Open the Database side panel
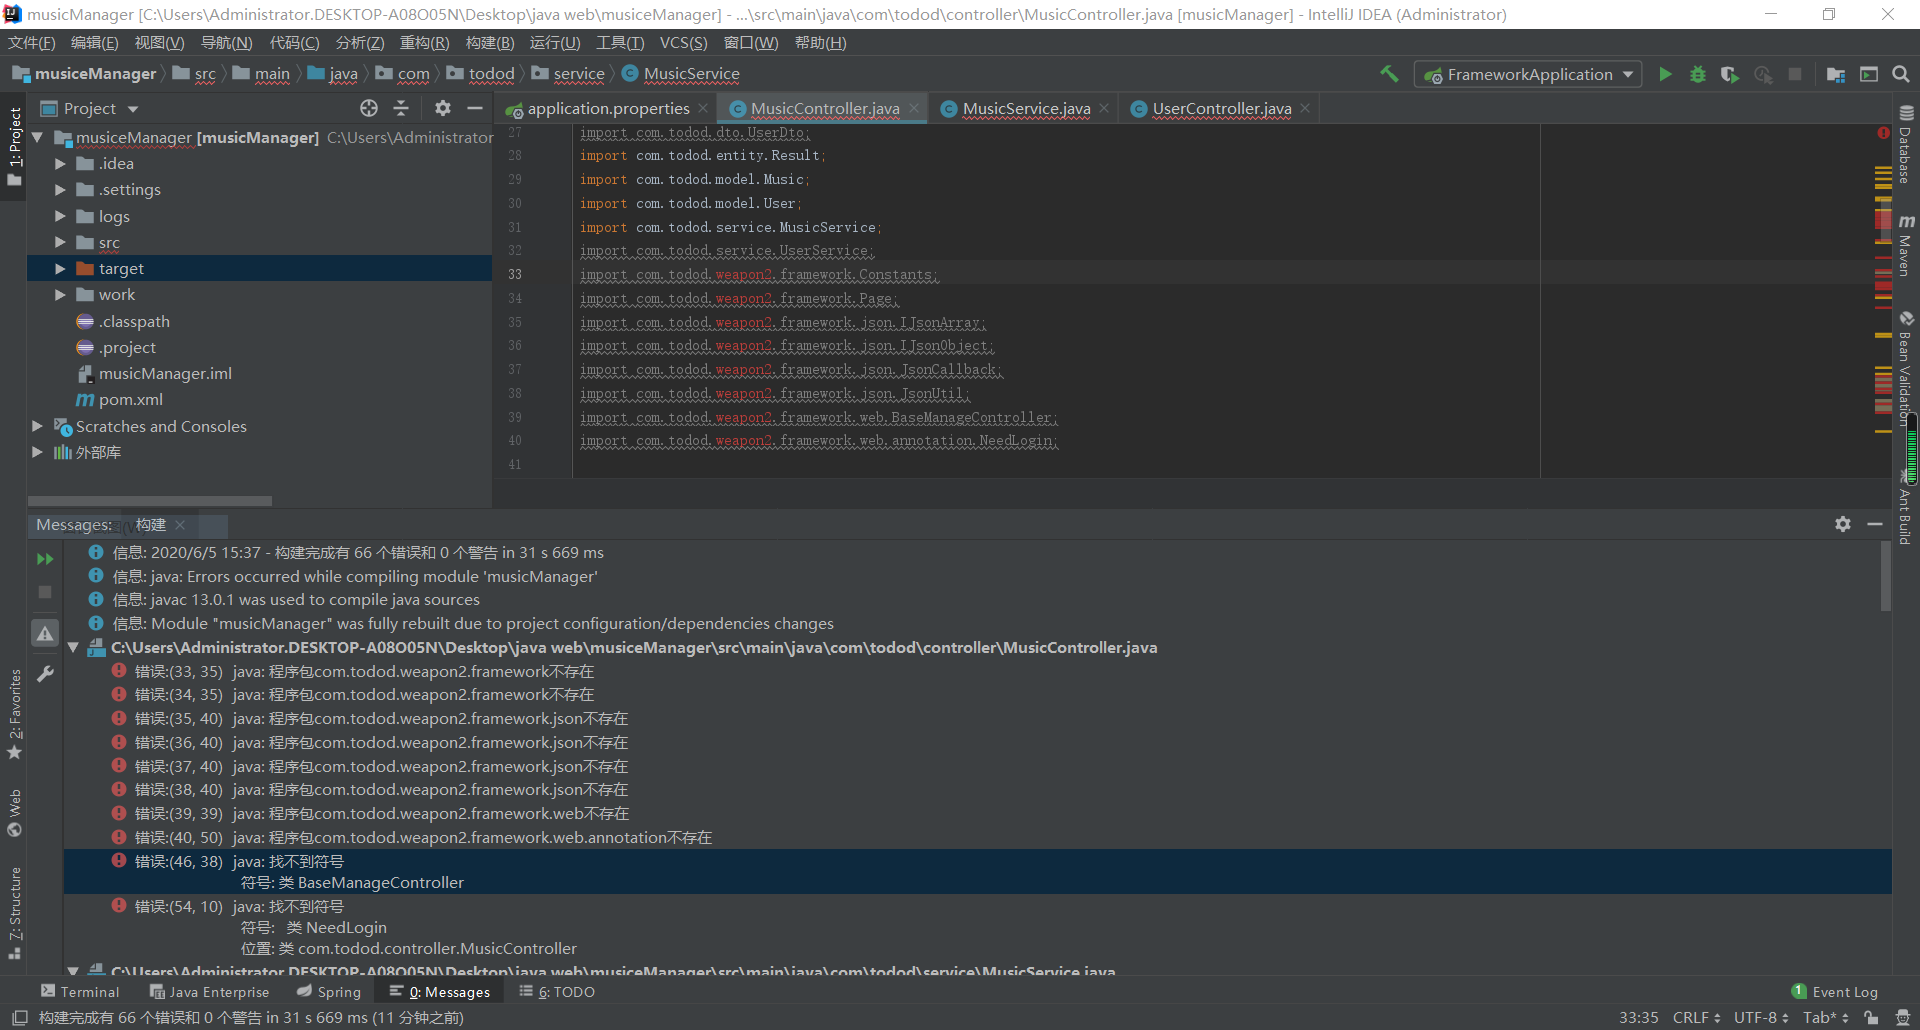The width and height of the screenshot is (1920, 1030). click(x=1906, y=144)
